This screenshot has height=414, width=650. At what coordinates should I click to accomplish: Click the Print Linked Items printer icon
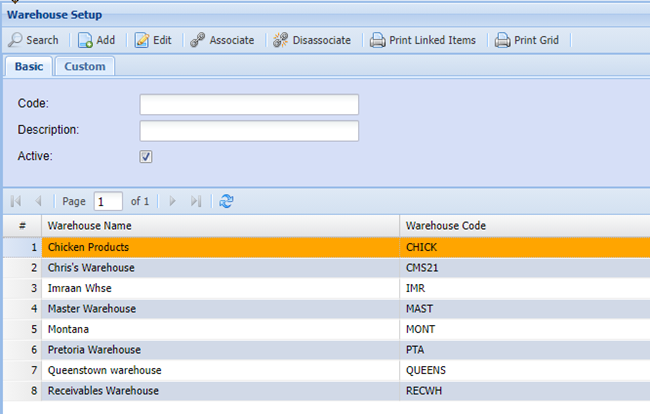[377, 40]
